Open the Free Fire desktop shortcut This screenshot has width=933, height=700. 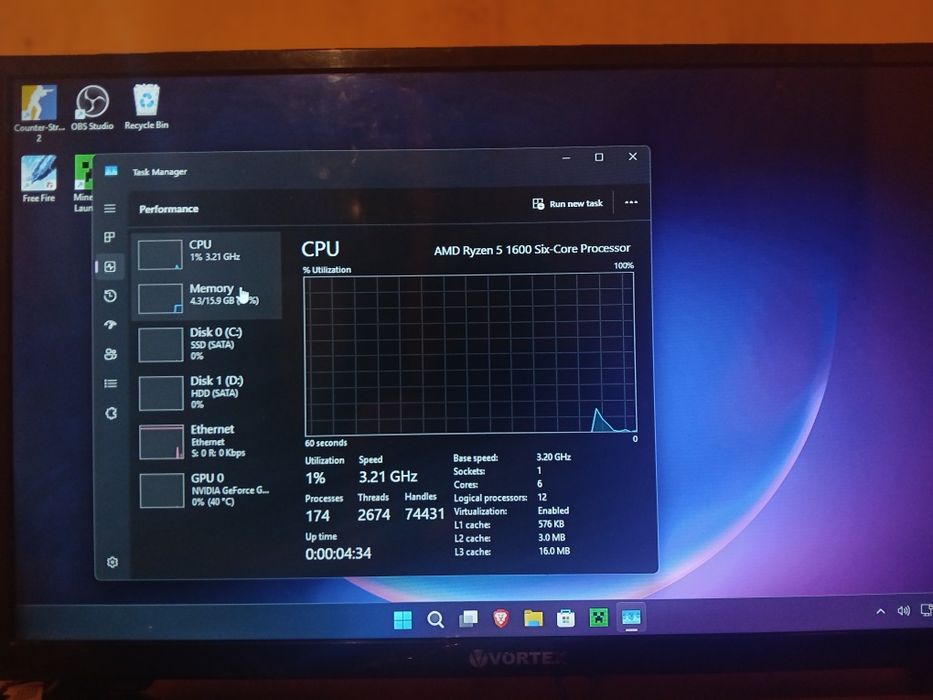point(39,179)
